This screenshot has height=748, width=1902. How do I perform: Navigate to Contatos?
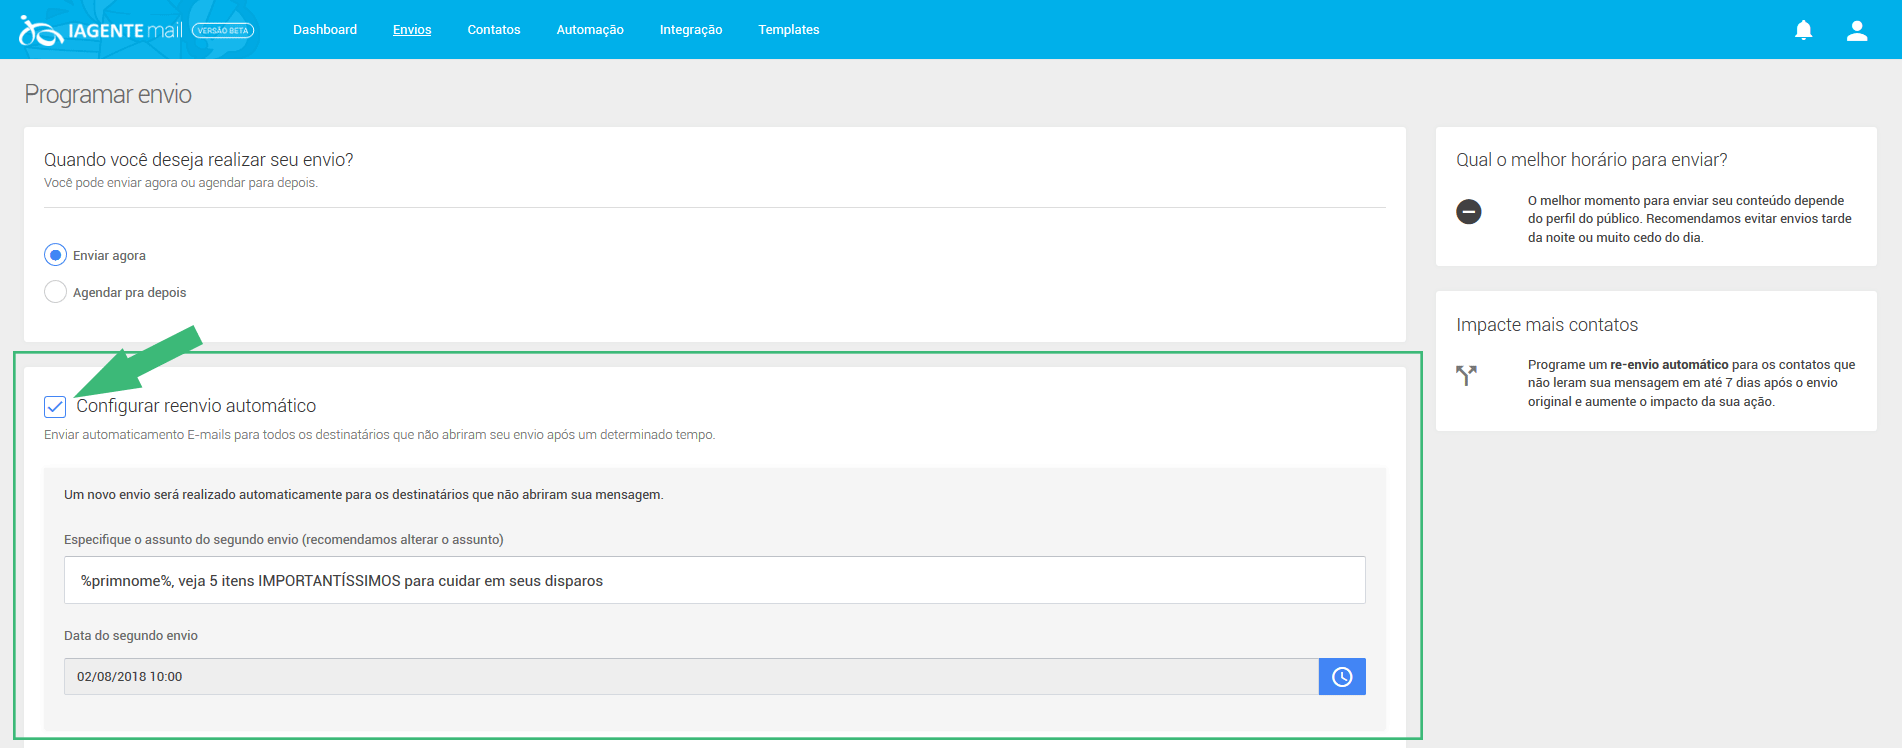click(494, 30)
